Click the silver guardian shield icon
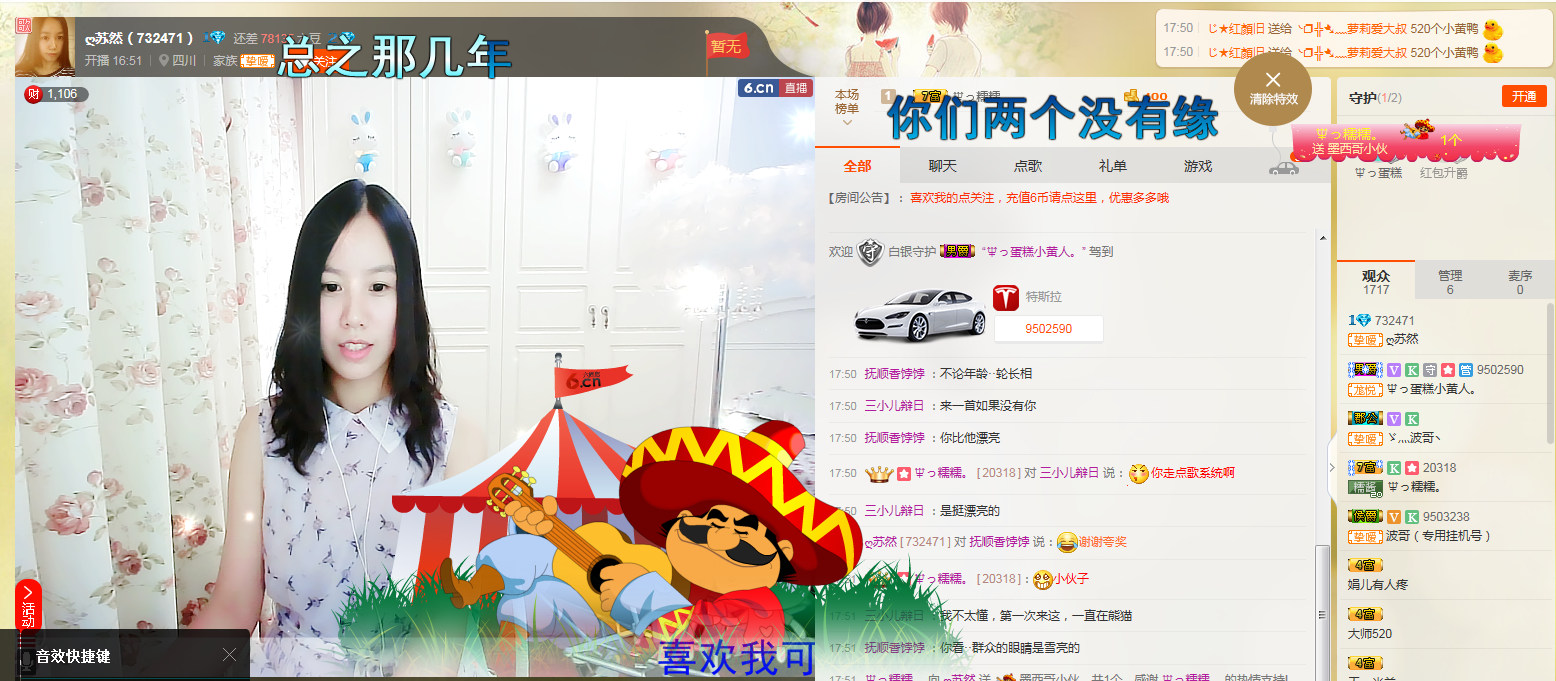Viewport: 1556px width, 681px height. click(870, 252)
